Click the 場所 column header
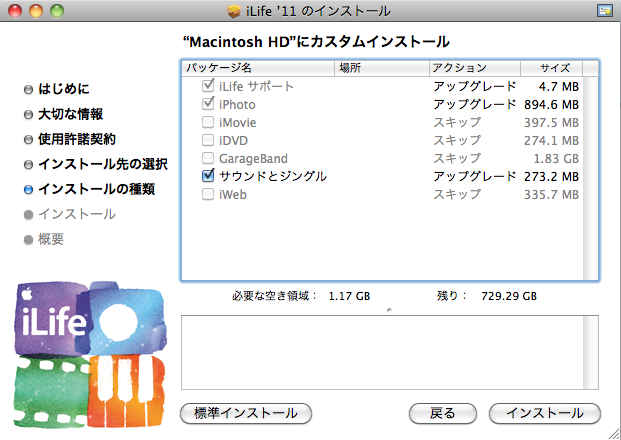This screenshot has height=440, width=621. point(382,68)
